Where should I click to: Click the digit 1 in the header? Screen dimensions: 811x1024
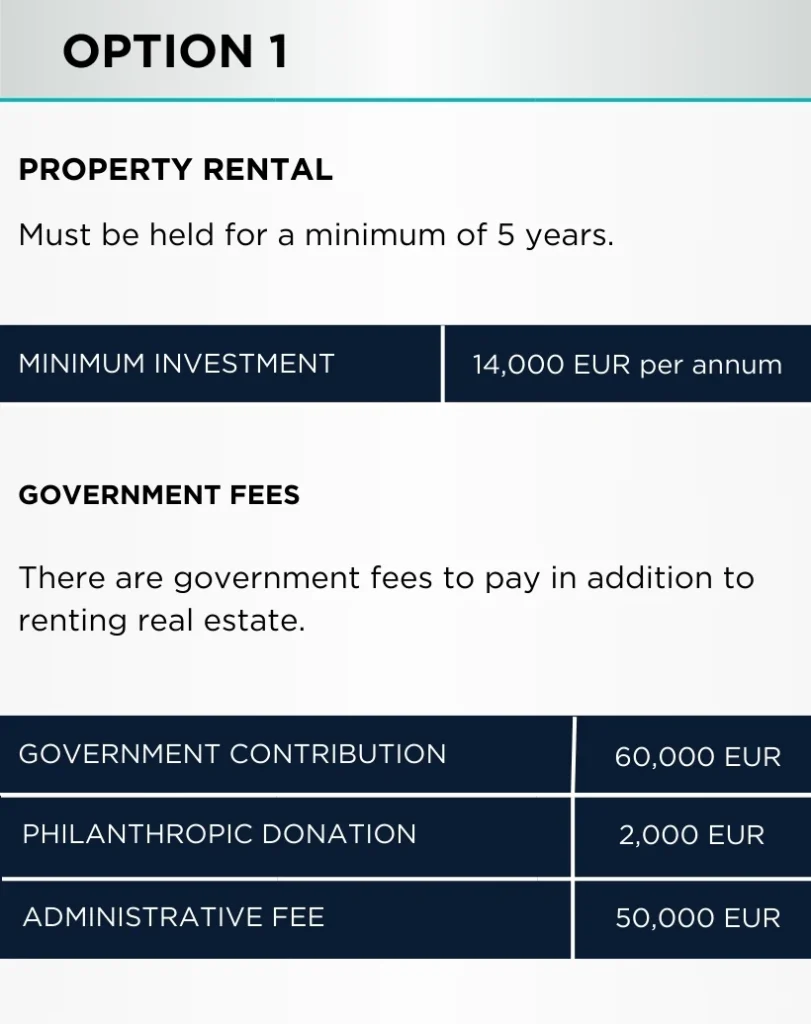[279, 51]
